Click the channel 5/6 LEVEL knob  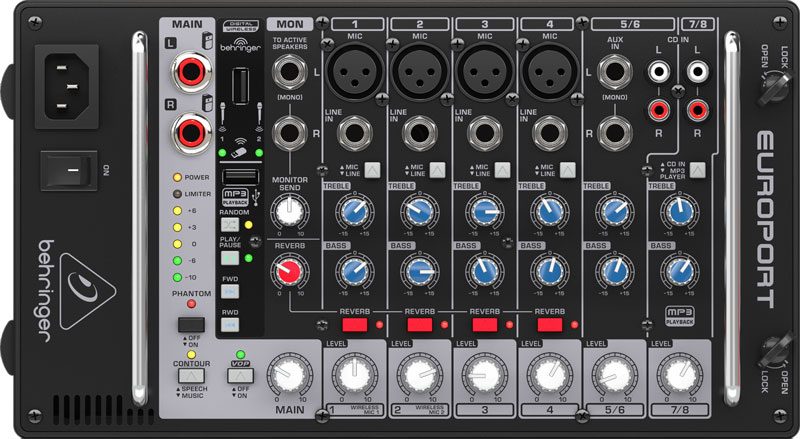click(x=615, y=375)
